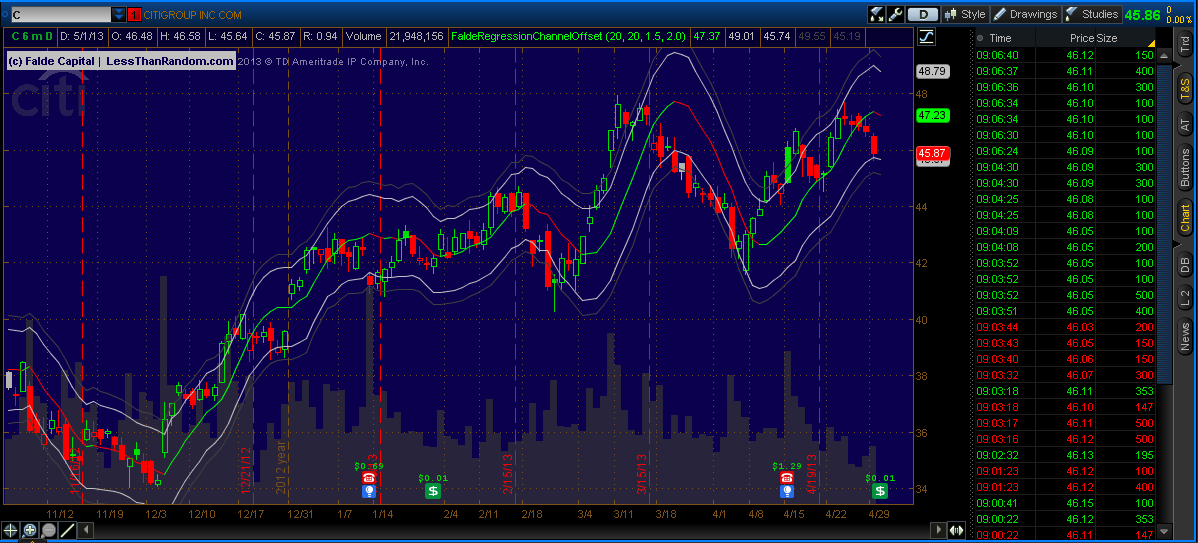This screenshot has width=1198, height=543.
Task: Click the zoom in magnifier
Action: tap(30, 529)
